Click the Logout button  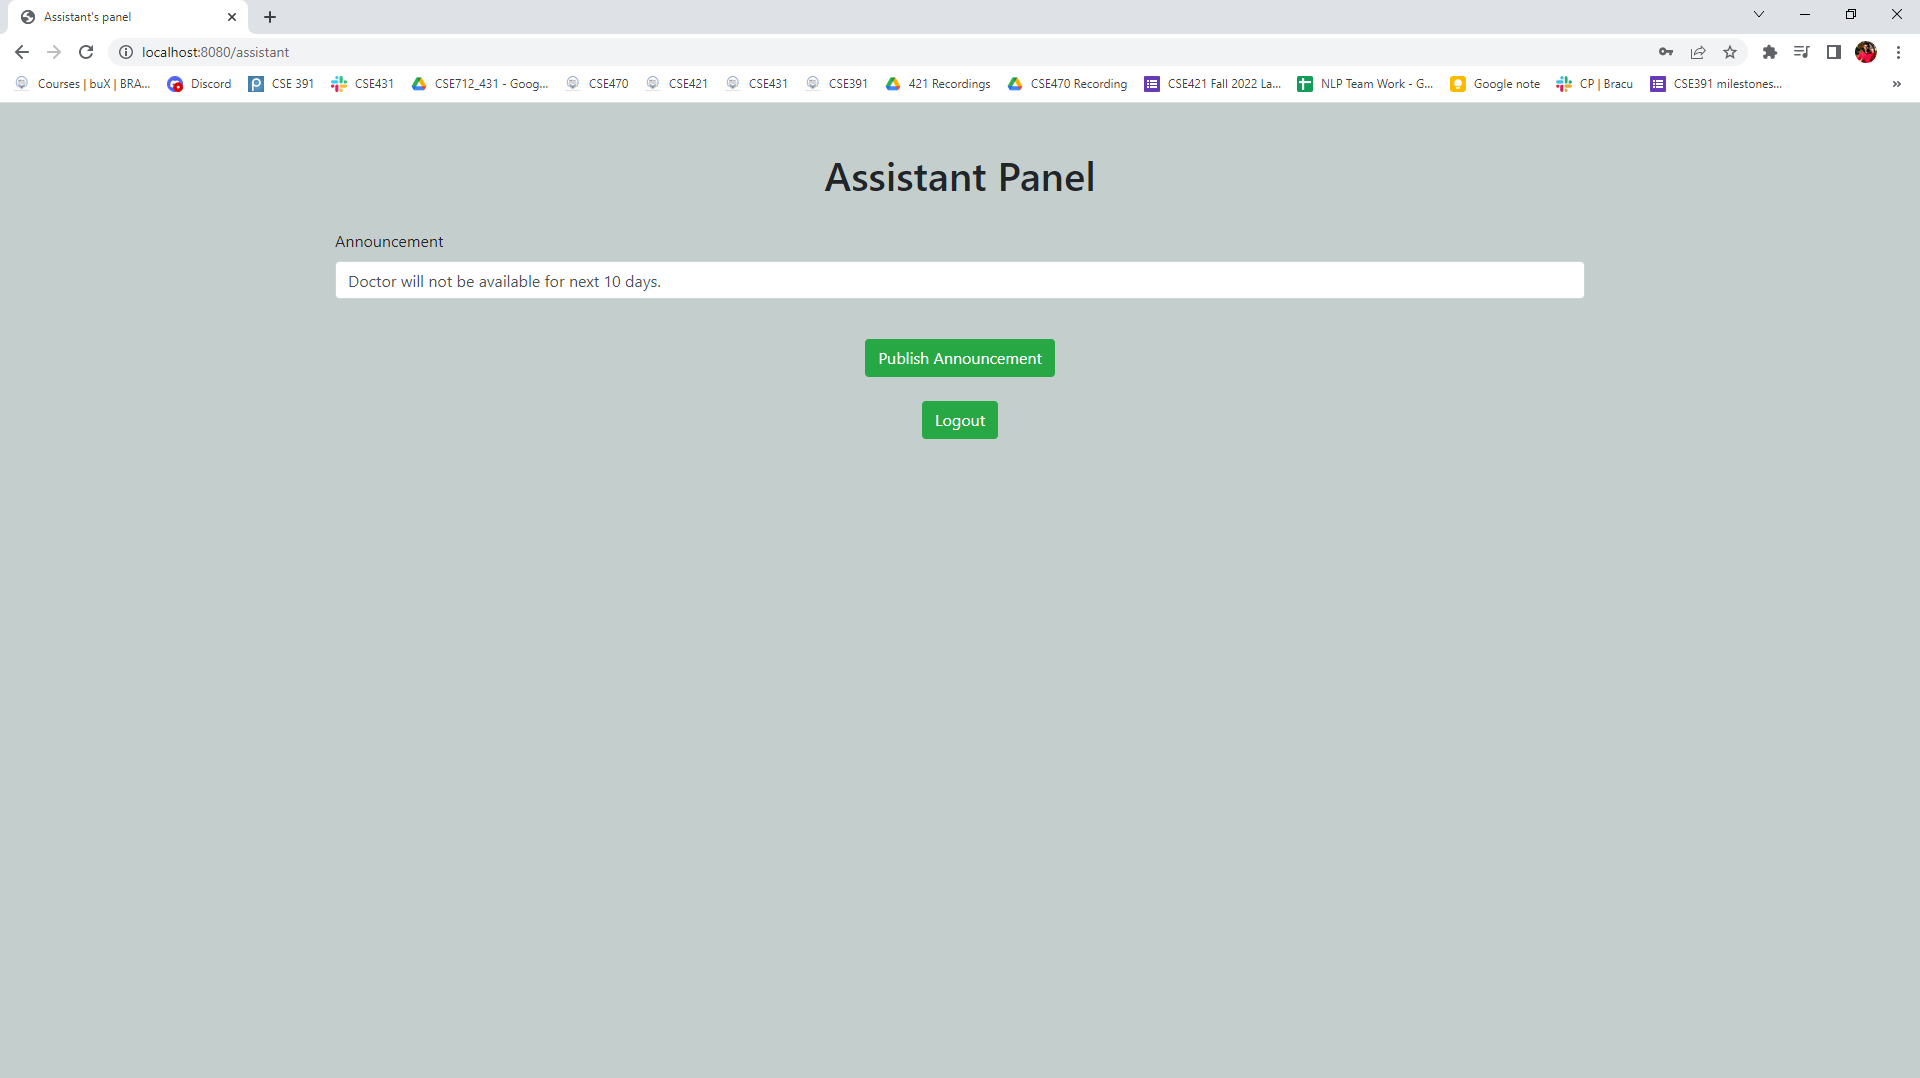pos(959,419)
